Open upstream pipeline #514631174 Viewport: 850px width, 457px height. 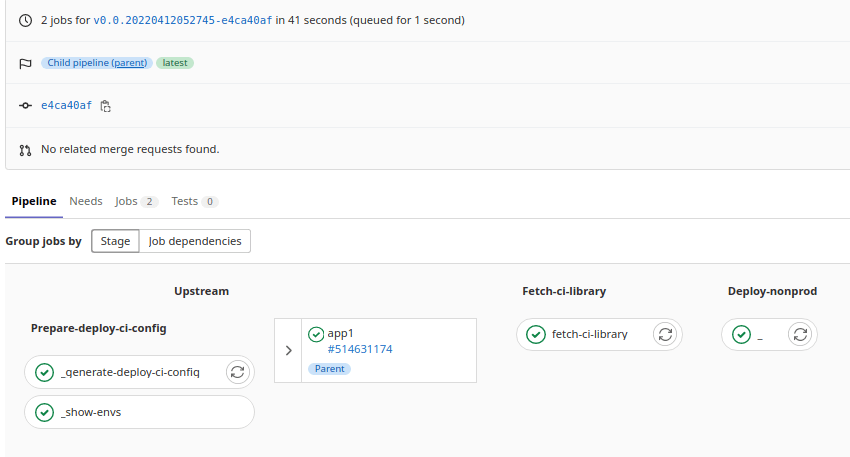[x=360, y=349]
